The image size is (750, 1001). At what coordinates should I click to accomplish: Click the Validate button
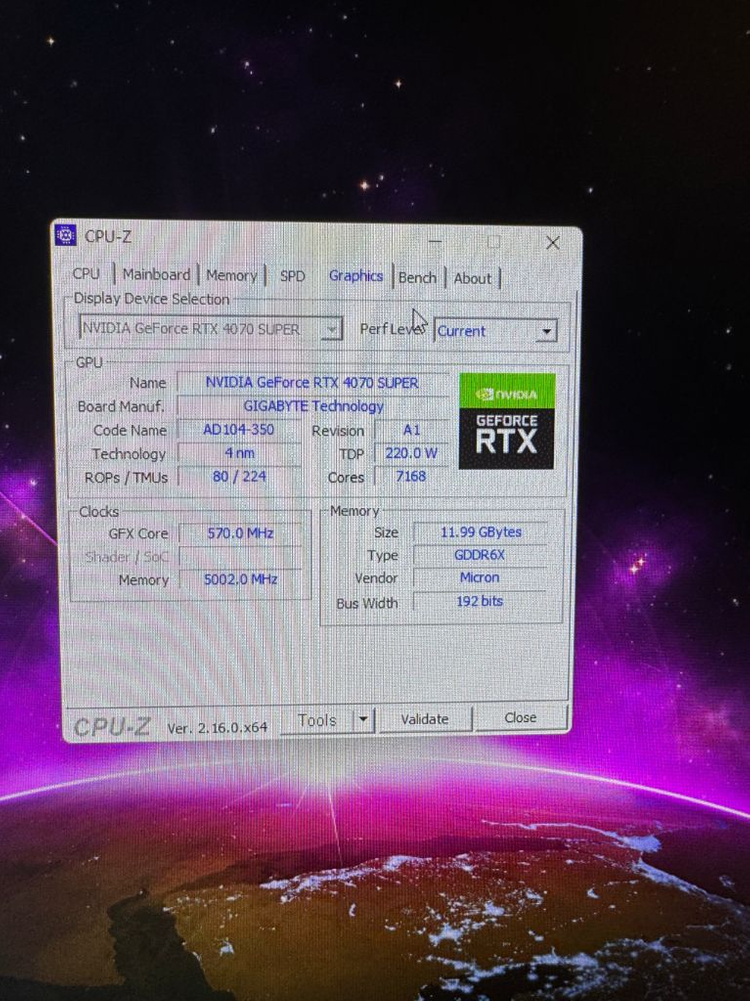424,719
